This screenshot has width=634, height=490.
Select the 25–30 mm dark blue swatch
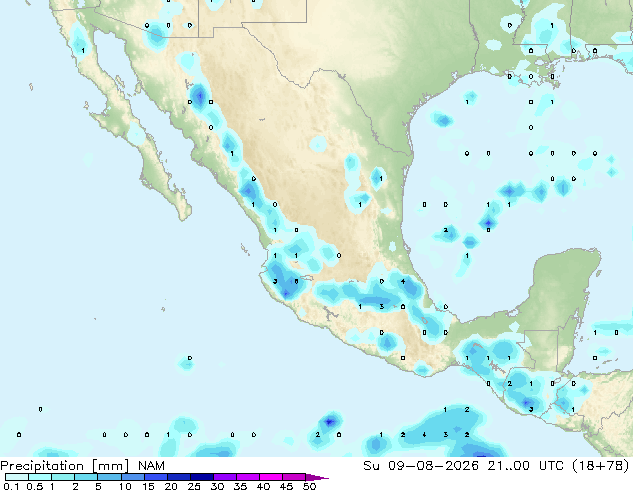coord(202,477)
